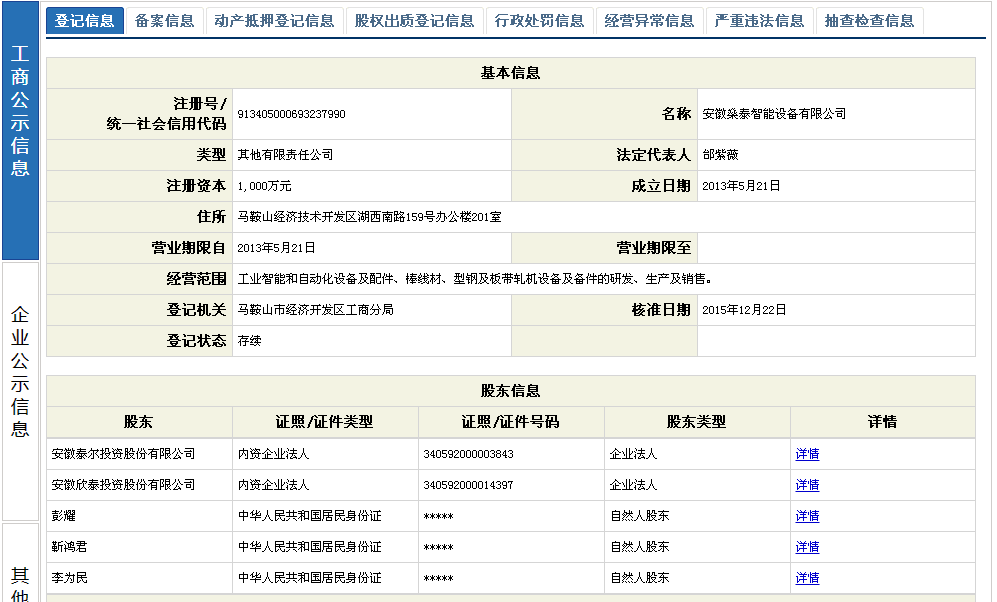View 详情 for shareholder 彭耀

click(x=807, y=516)
